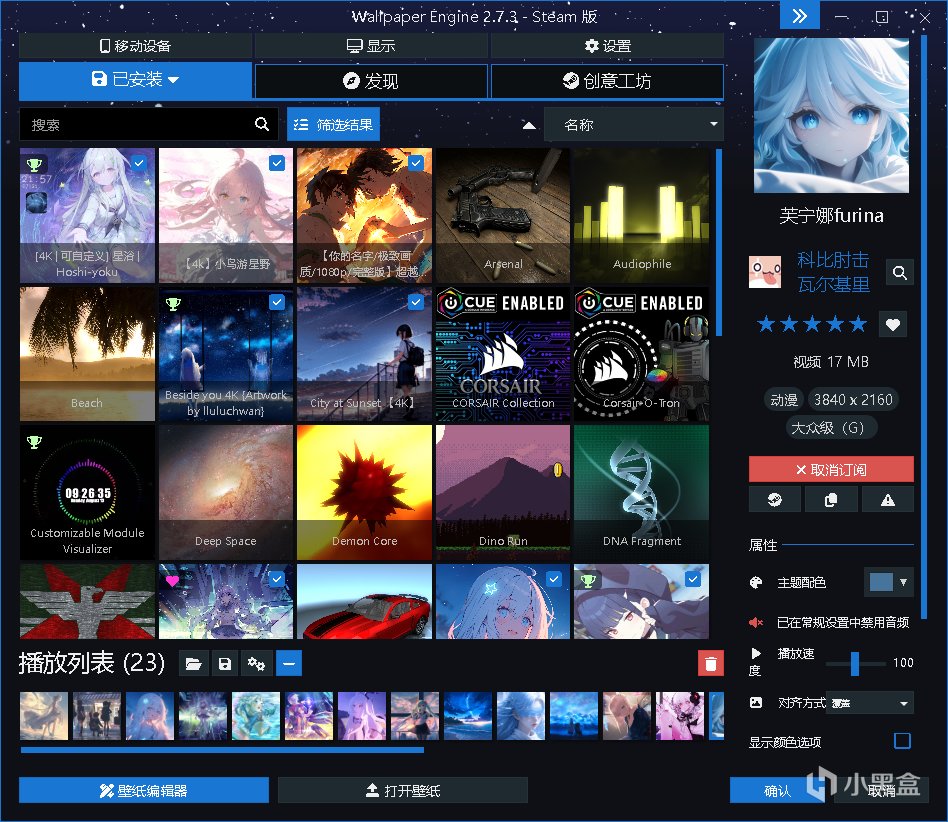Image resolution: width=948 pixels, height=822 pixels.
Task: Select the Dino Run wallpaper
Action: (503, 493)
